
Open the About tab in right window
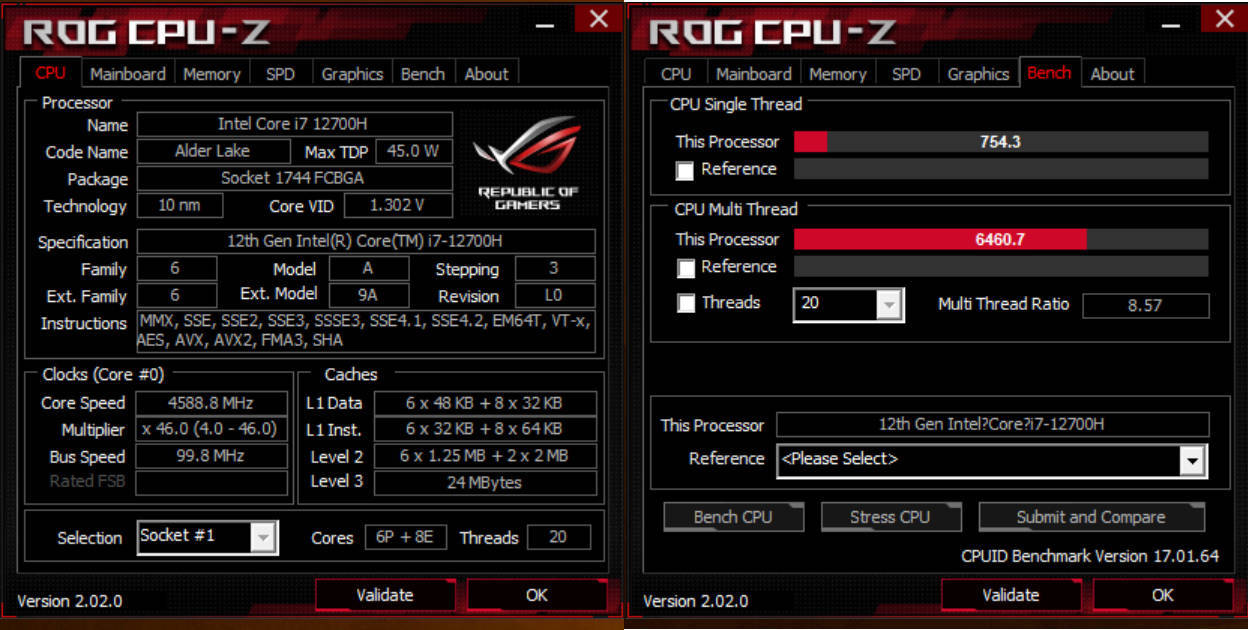1113,74
